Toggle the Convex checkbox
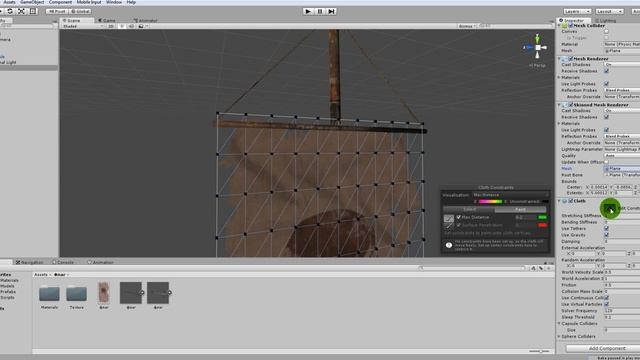Viewport: 640px width, 360px height. (607, 31)
